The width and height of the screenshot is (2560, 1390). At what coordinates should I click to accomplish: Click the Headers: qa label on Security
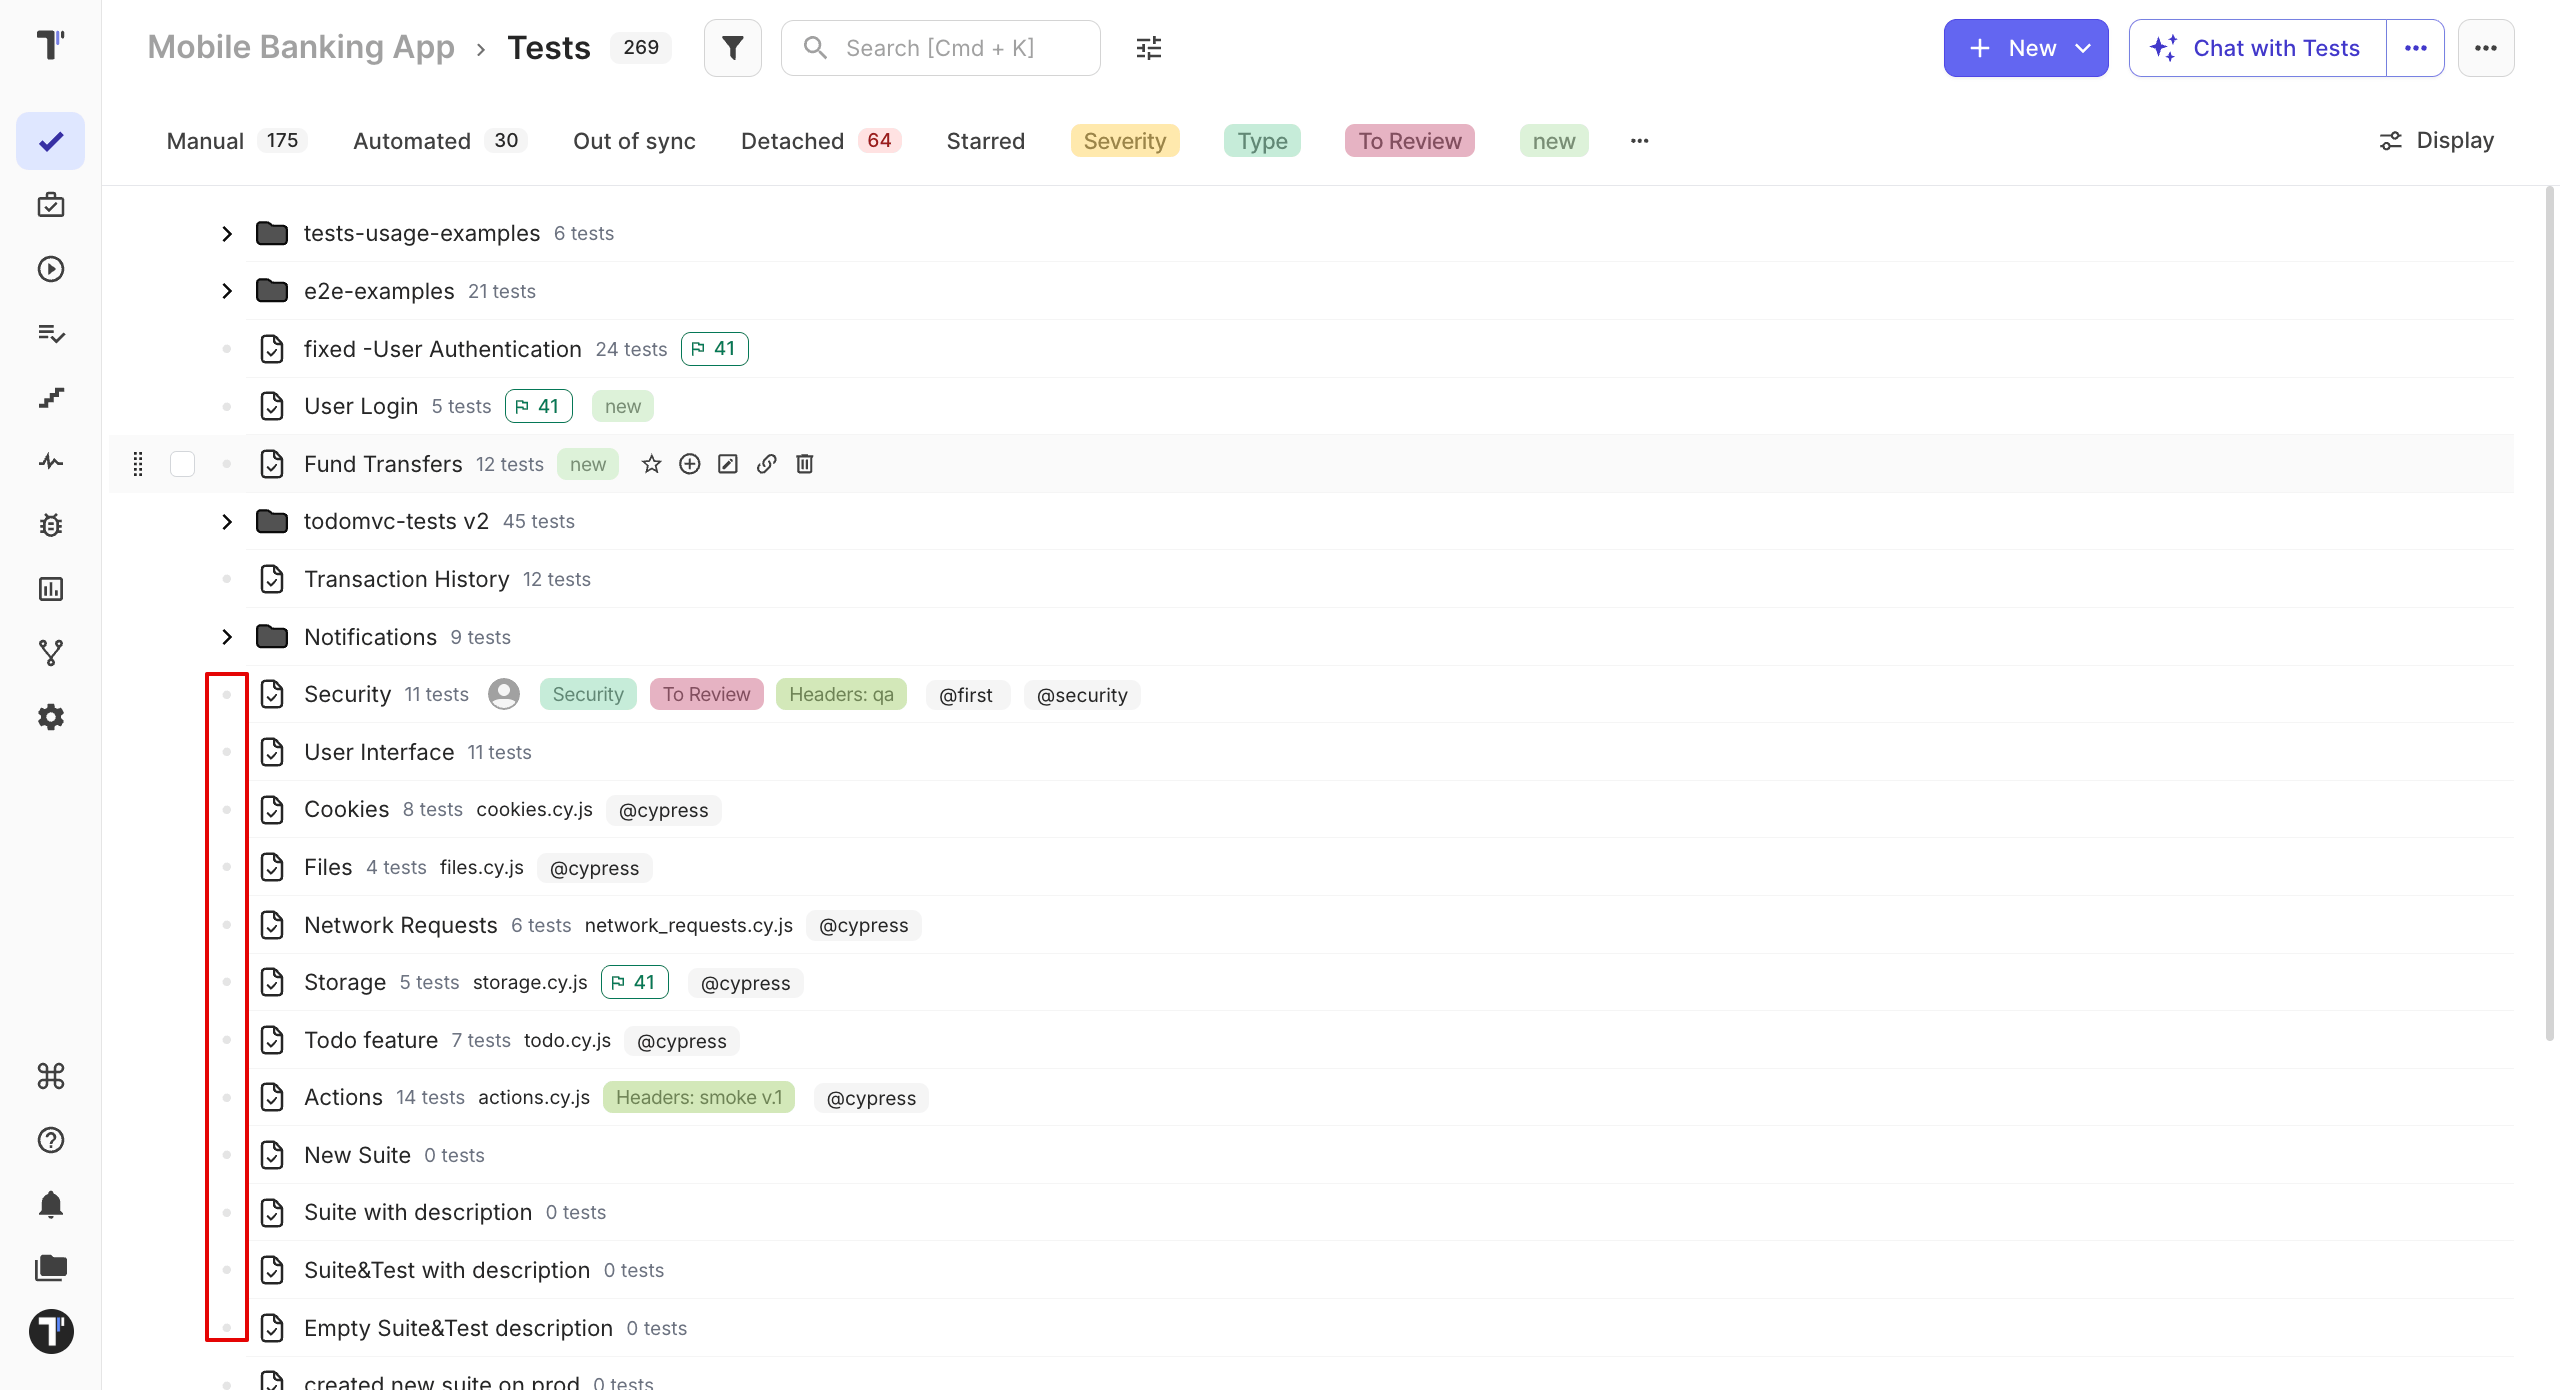point(842,694)
